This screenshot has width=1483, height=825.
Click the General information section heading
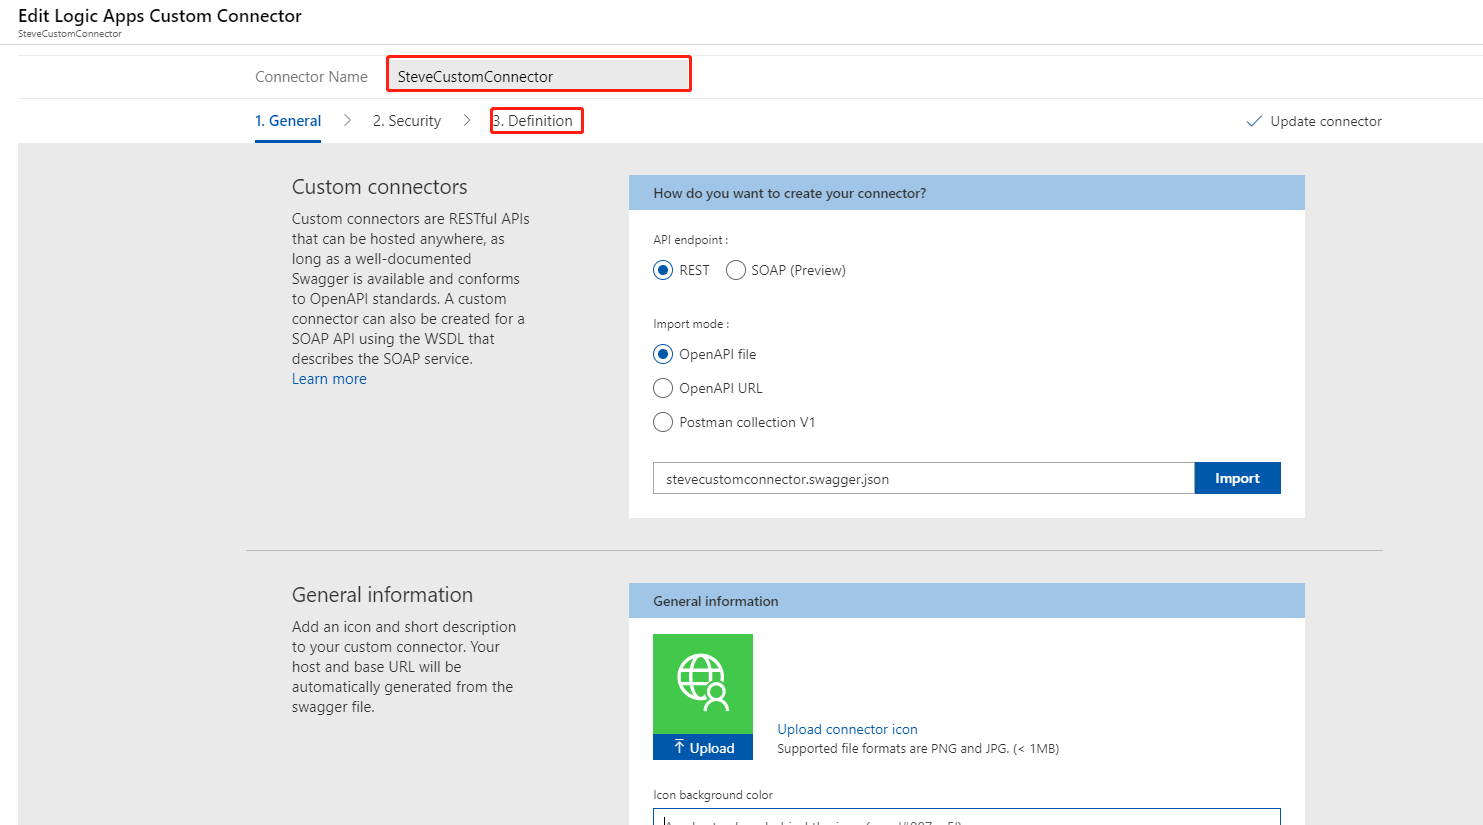(382, 595)
